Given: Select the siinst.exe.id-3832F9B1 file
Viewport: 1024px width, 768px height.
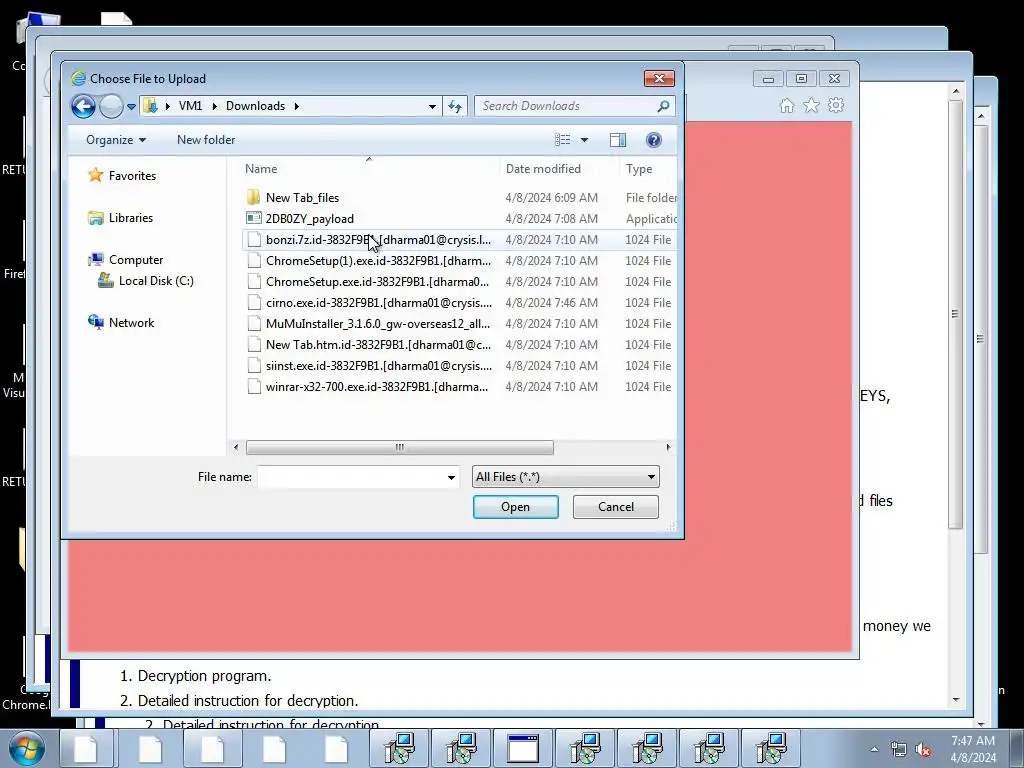Looking at the screenshot, I should tap(459, 366).
